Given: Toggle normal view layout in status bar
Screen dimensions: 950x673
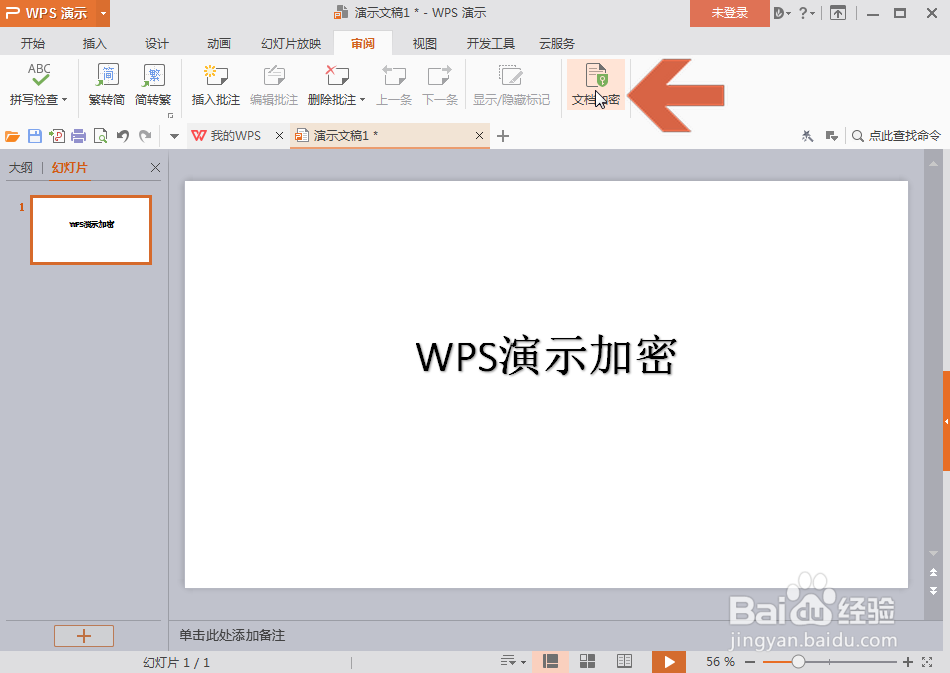Looking at the screenshot, I should pos(551,661).
